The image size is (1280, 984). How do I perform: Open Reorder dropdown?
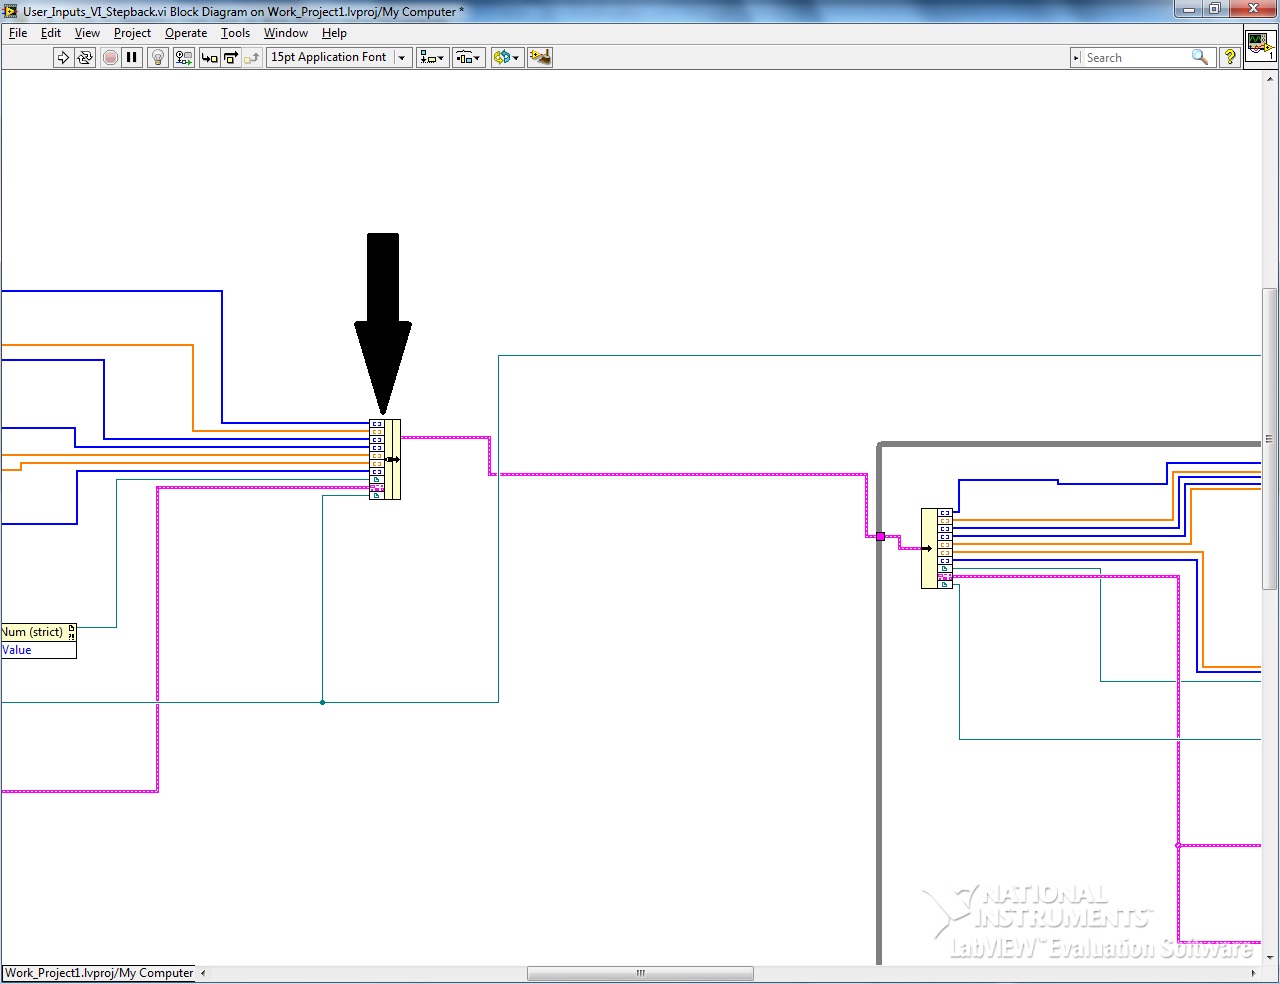(507, 57)
